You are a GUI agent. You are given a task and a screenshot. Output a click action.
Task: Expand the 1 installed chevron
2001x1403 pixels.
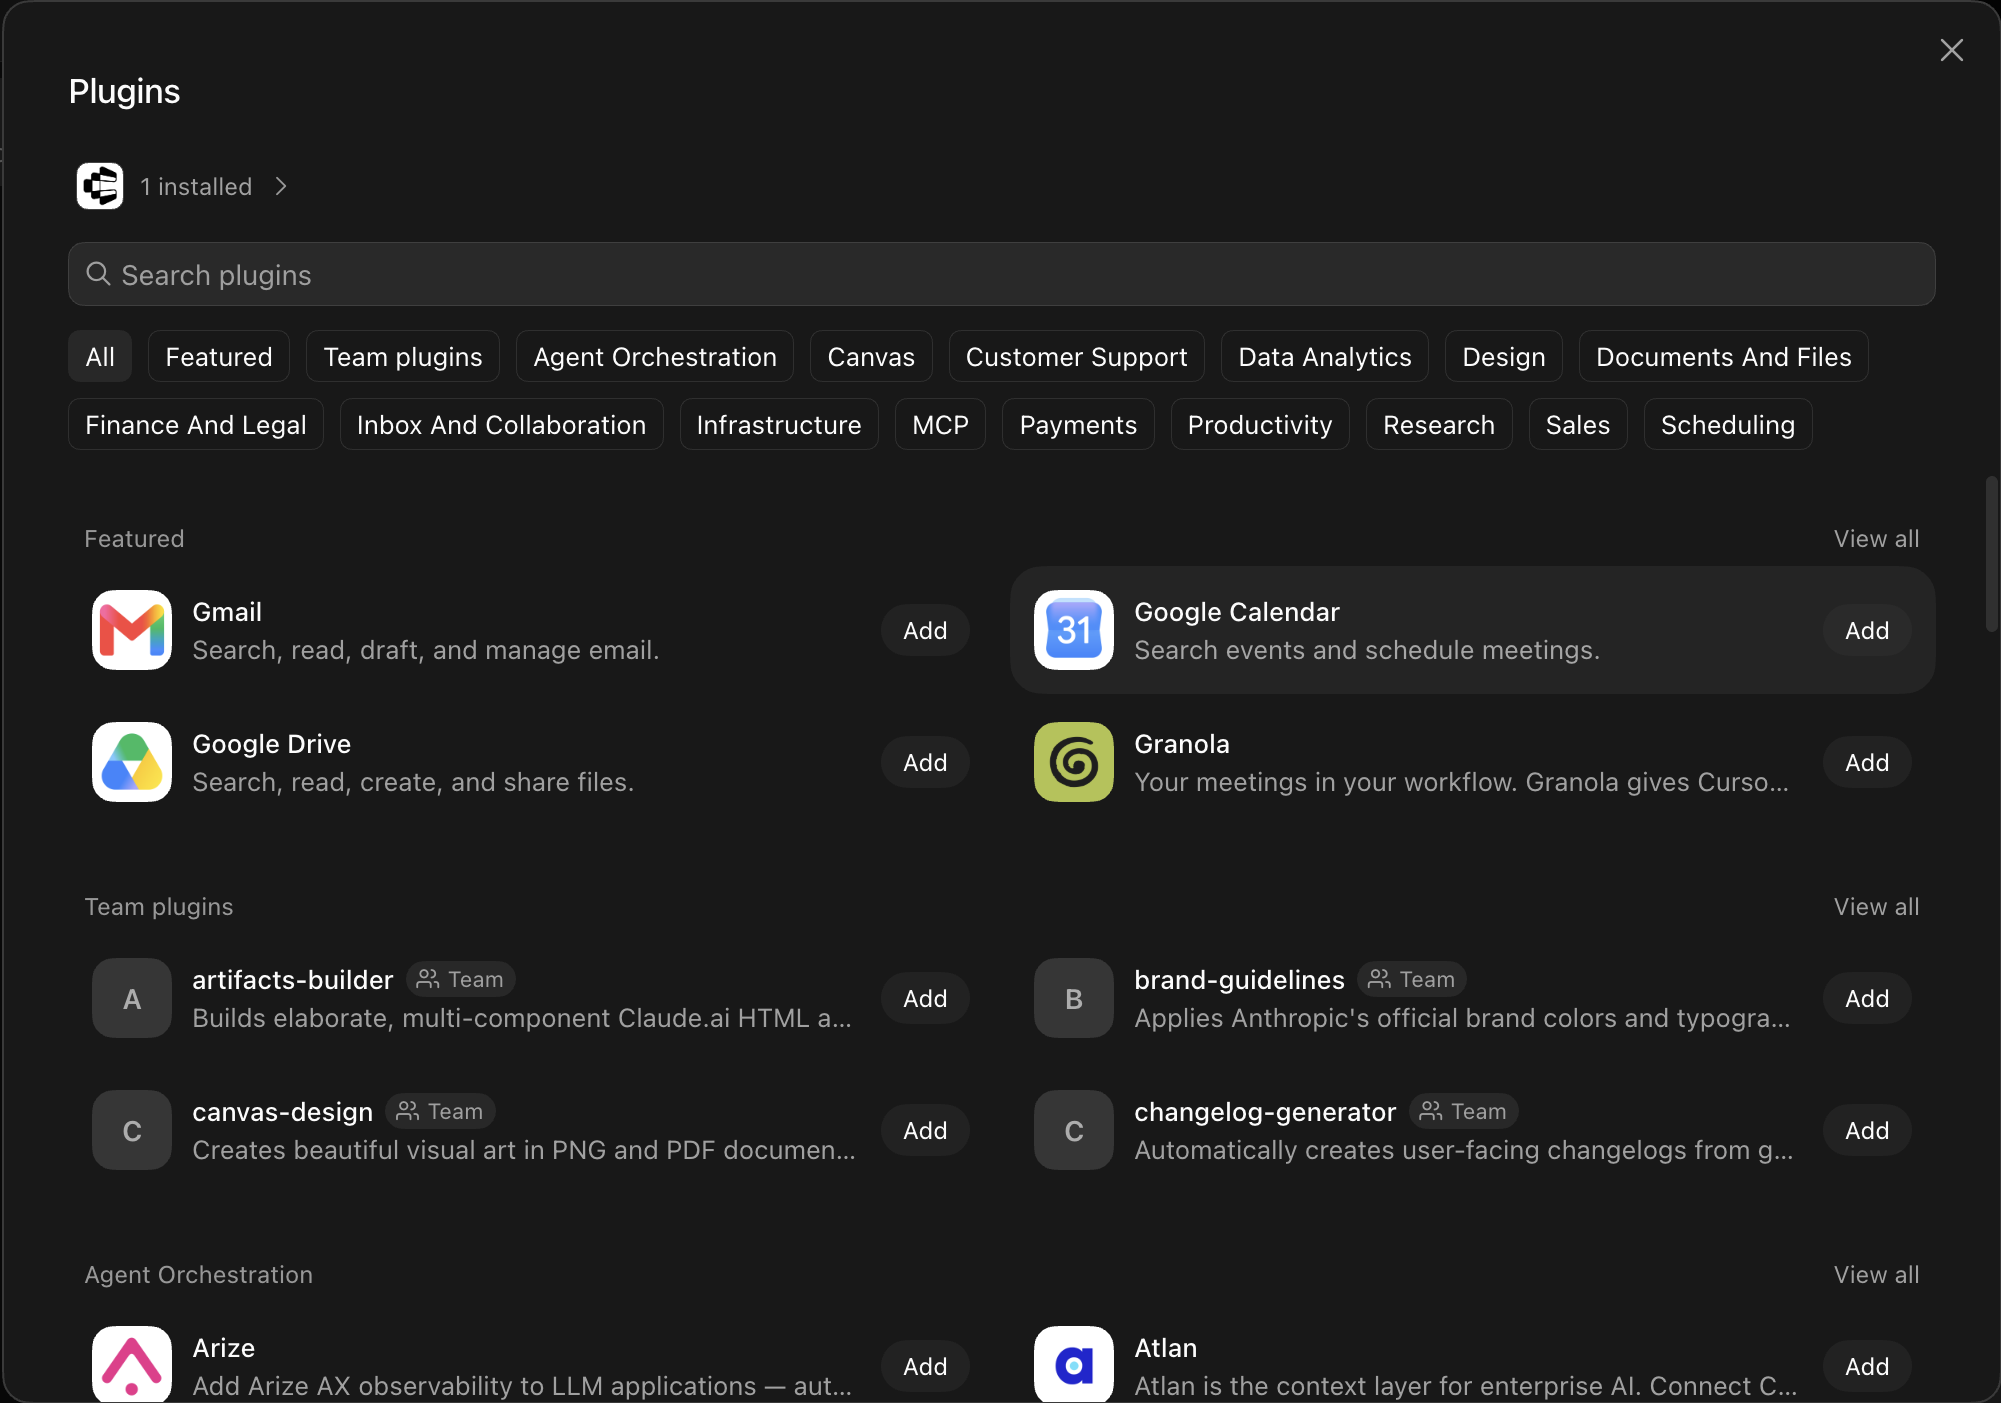(281, 186)
